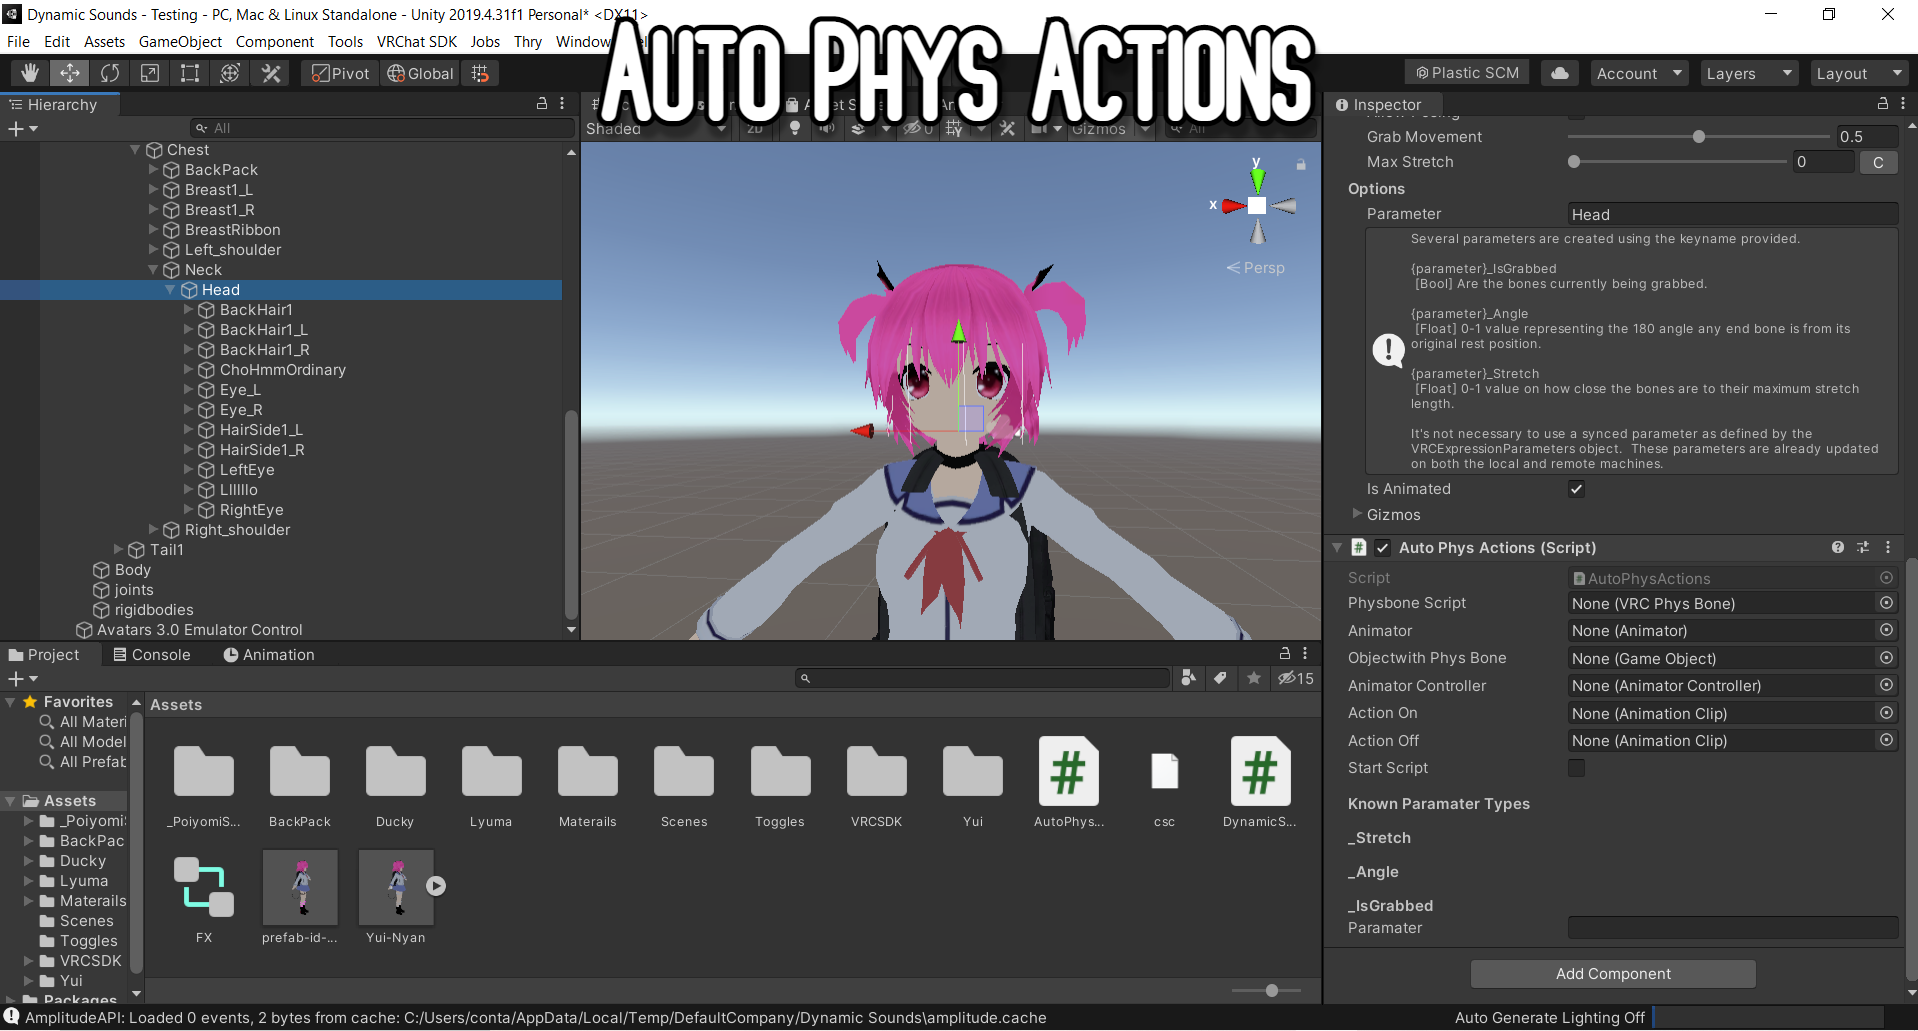Adjust the Grab Movement slider
1918x1031 pixels.
[1699, 137]
